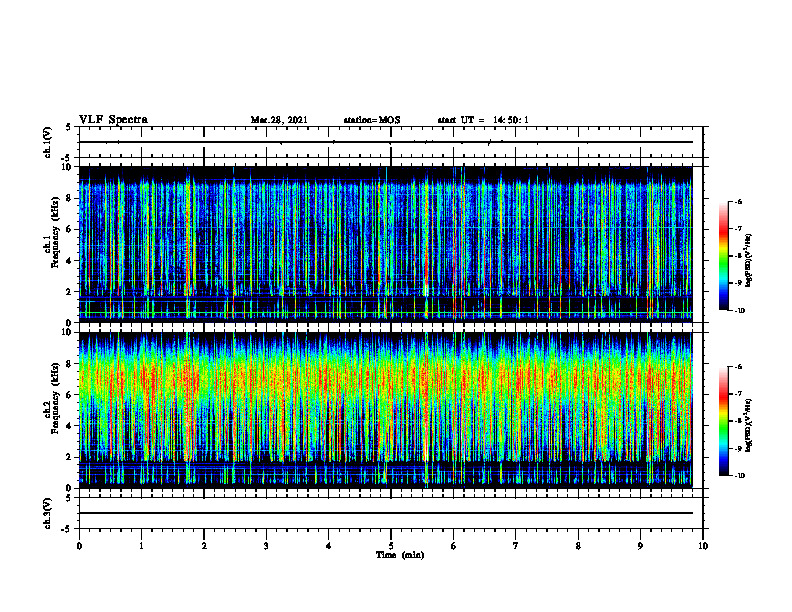Click time-axis tick label "2"
Image resolution: width=792 pixels, height=612 pixels.
pos(204,546)
